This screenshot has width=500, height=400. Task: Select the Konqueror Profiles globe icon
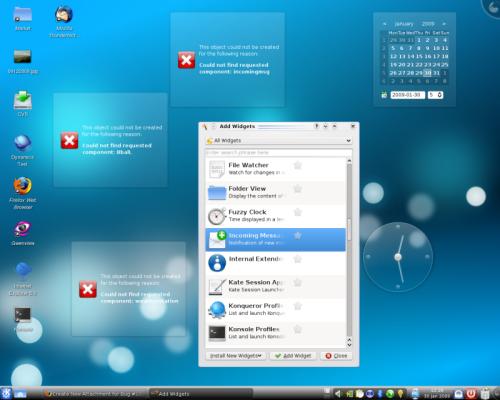pos(217,310)
